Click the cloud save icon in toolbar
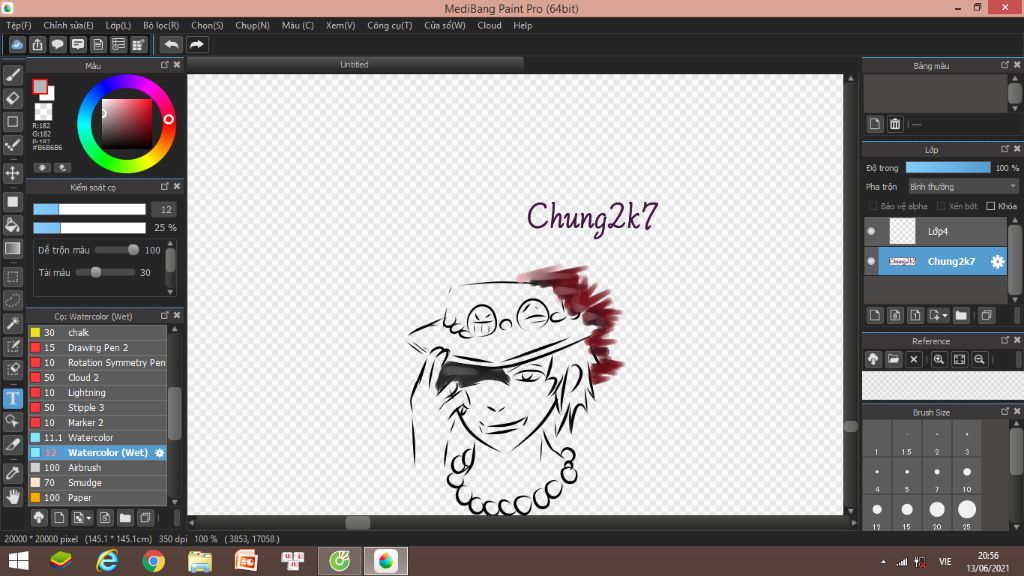 [x=17, y=44]
